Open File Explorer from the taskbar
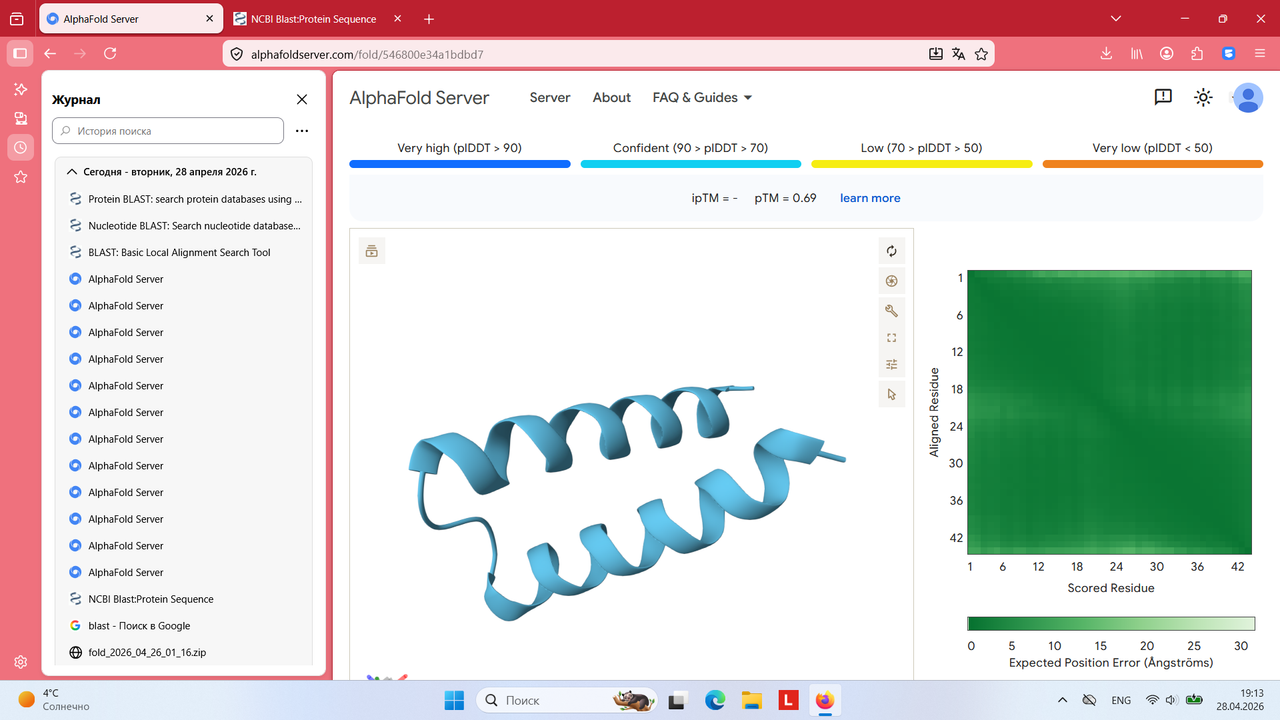Image resolution: width=1280 pixels, height=720 pixels. 751,700
